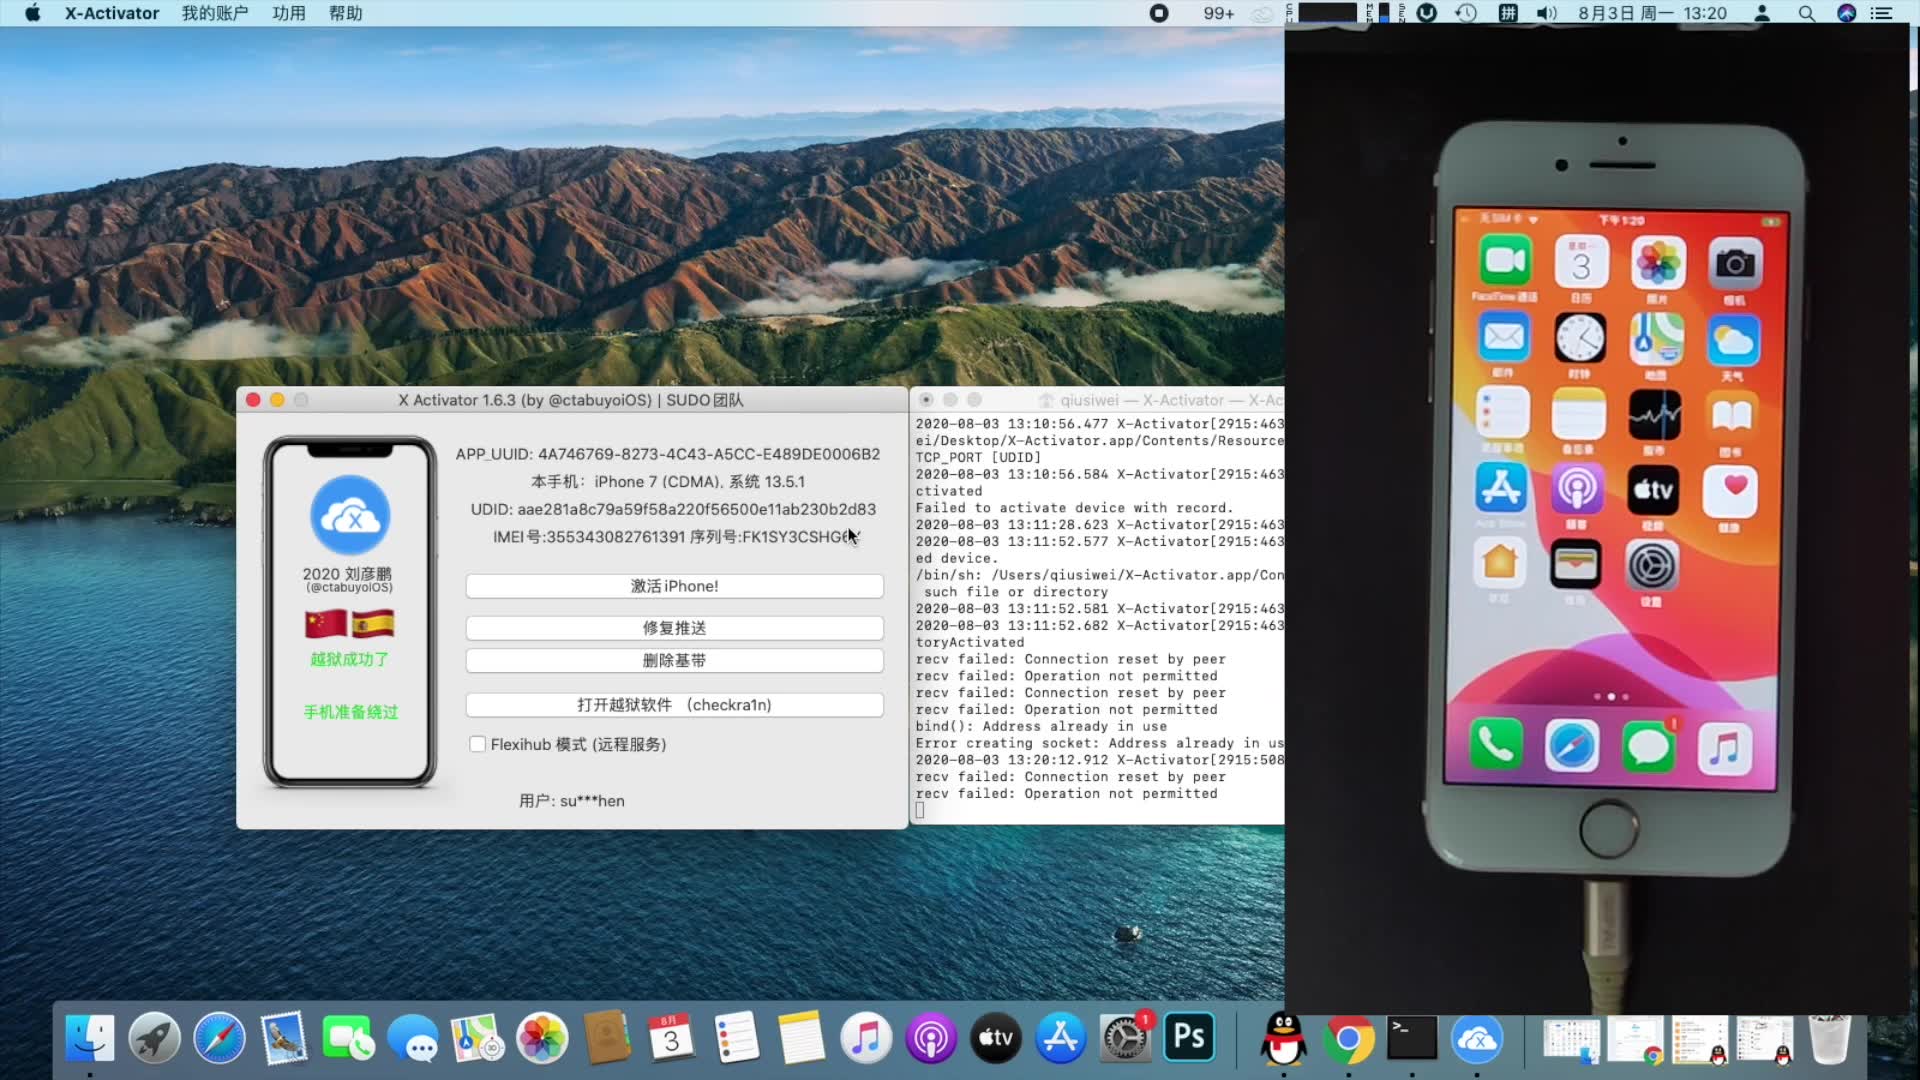Open App Store from the Dock
The image size is (1920, 1080).
point(1060,1038)
